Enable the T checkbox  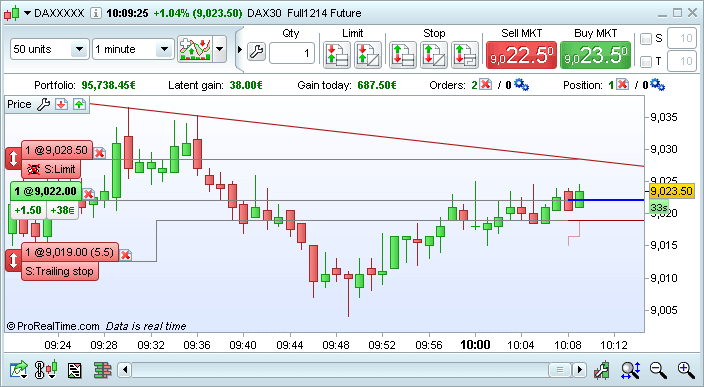[x=646, y=62]
